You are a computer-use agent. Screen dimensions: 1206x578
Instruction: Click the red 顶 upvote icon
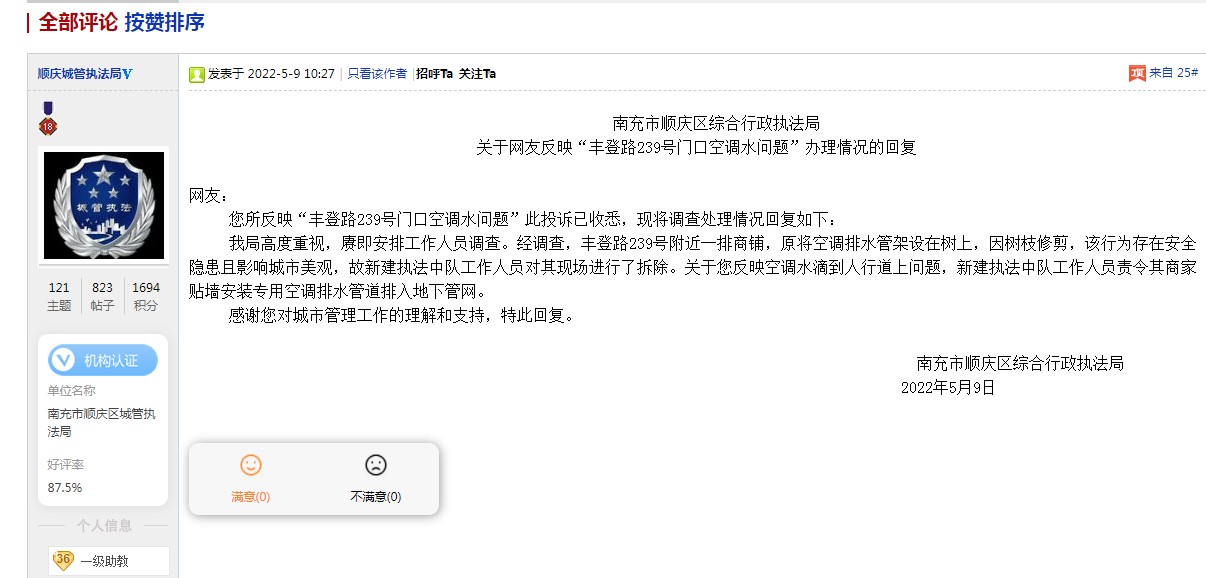1137,73
